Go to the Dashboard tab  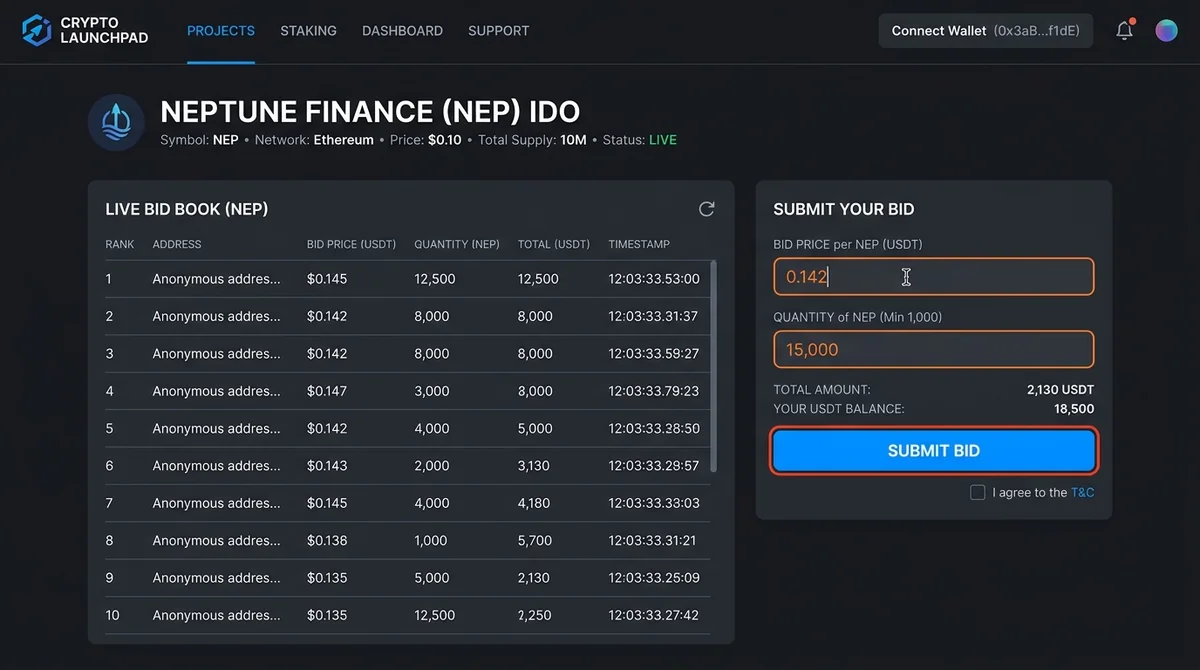coord(402,31)
